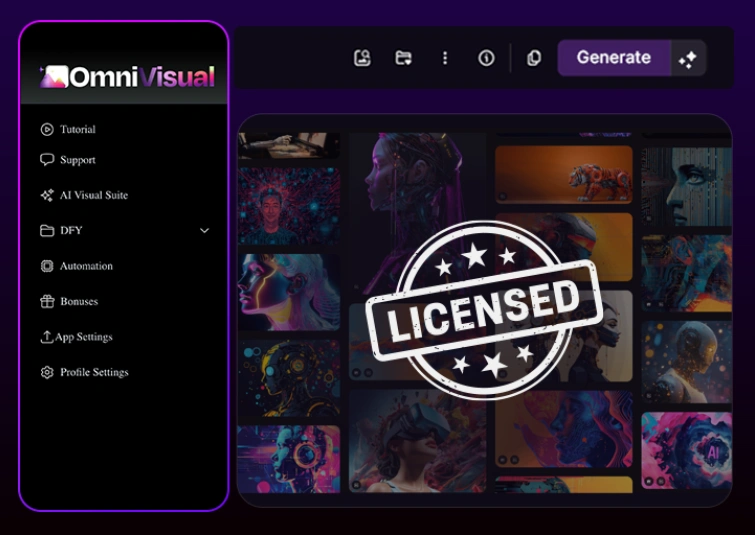Open the Bonuses gift icon
755x535 pixels.
[x=47, y=301]
